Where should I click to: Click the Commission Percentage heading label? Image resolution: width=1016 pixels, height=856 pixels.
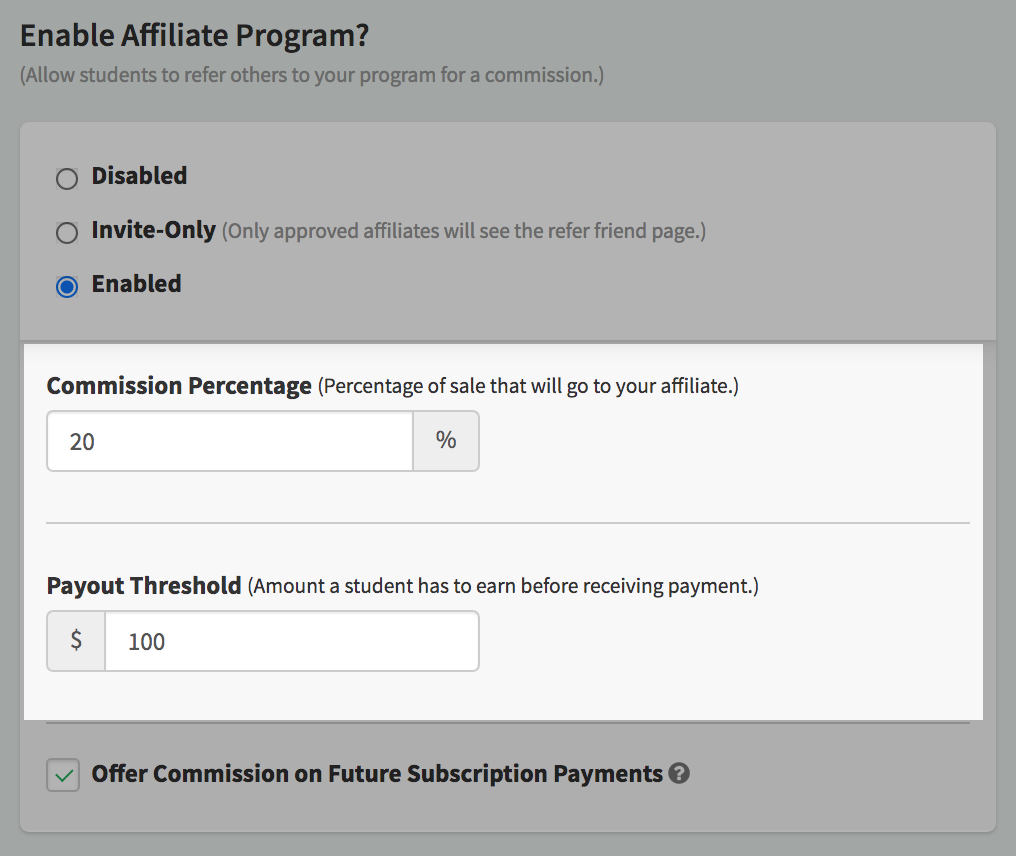179,386
